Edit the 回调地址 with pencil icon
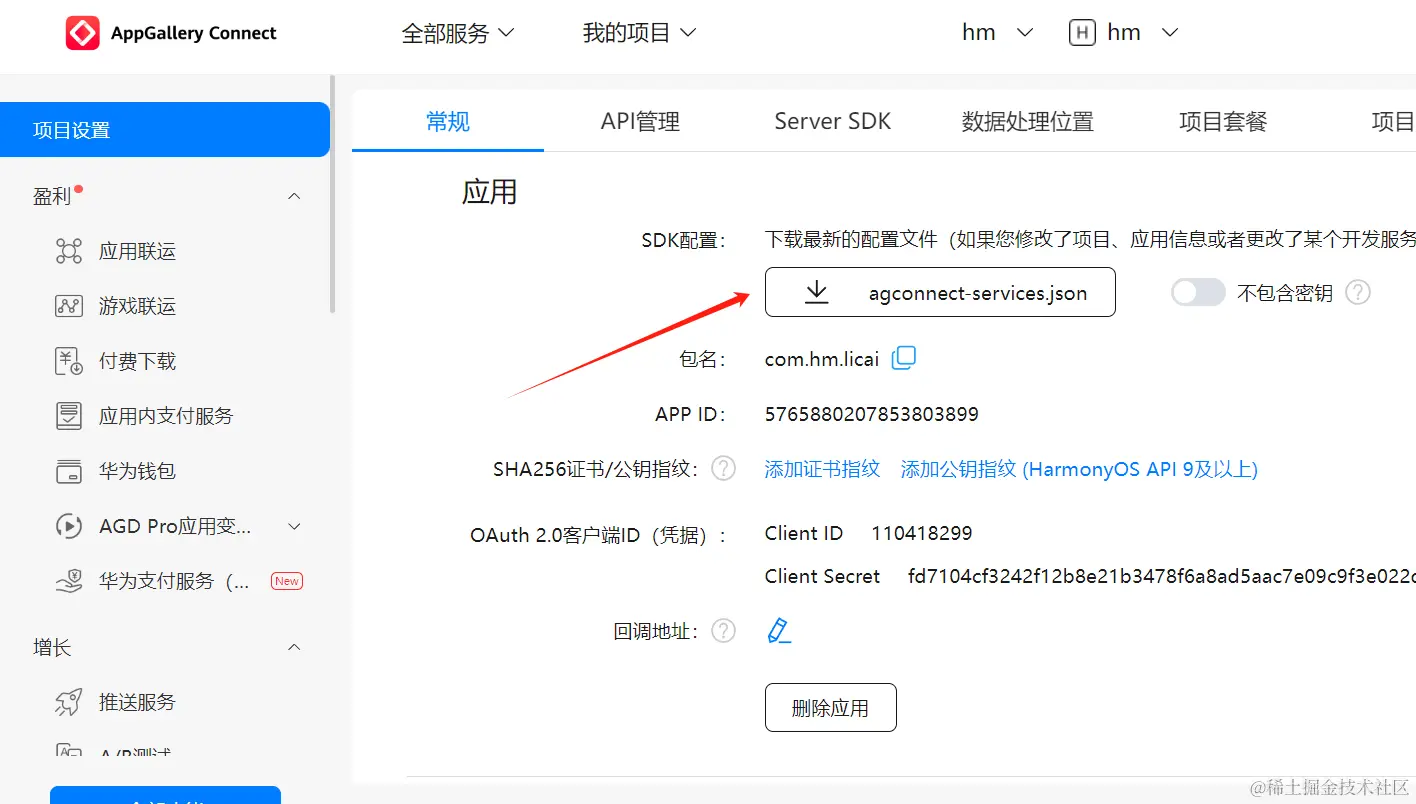Viewport: 1416px width, 804px height. click(779, 630)
